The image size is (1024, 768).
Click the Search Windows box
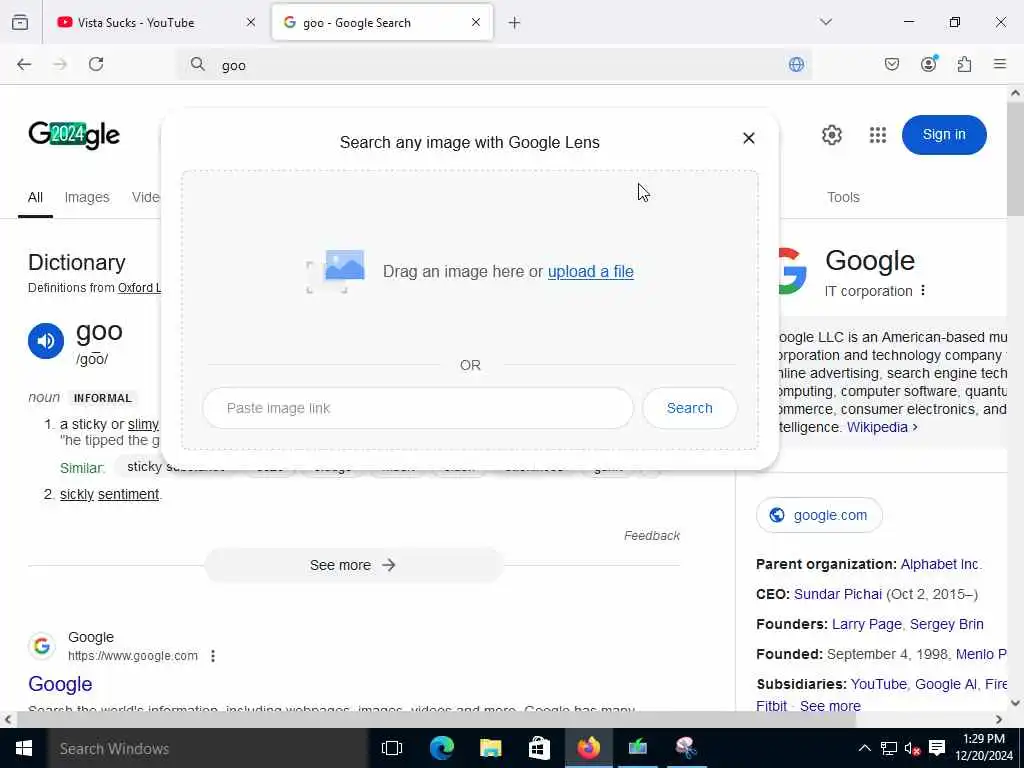[x=208, y=748]
